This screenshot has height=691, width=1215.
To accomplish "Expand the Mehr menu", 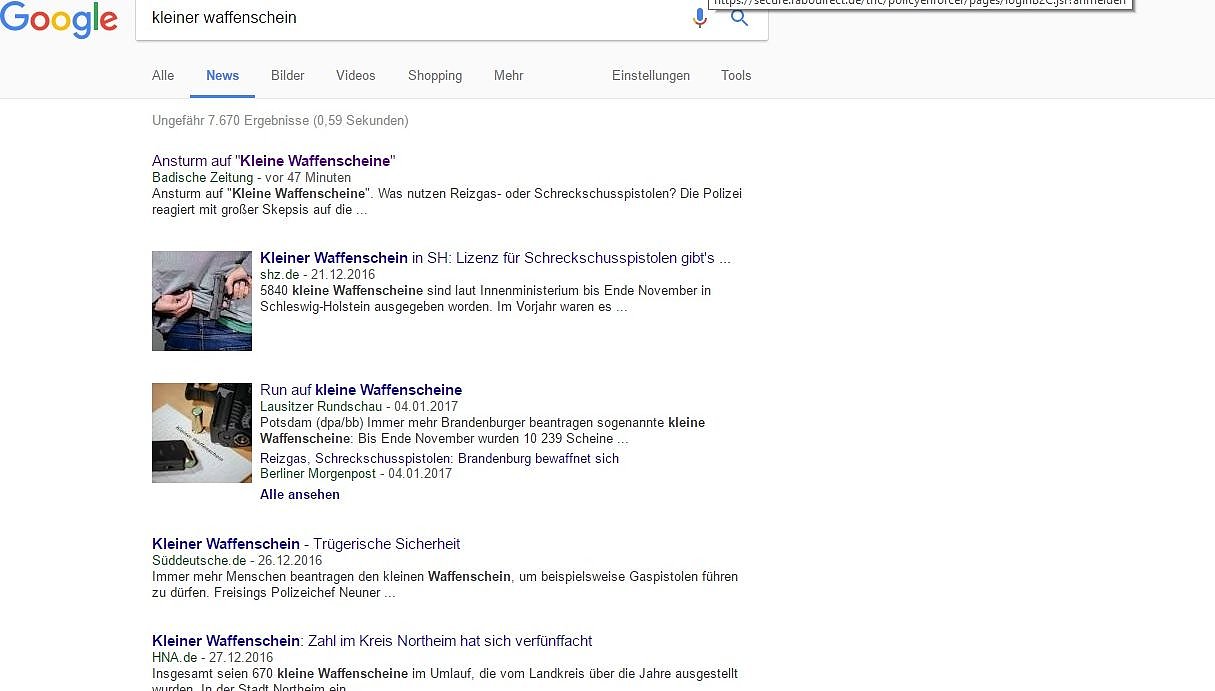I will (x=508, y=76).
